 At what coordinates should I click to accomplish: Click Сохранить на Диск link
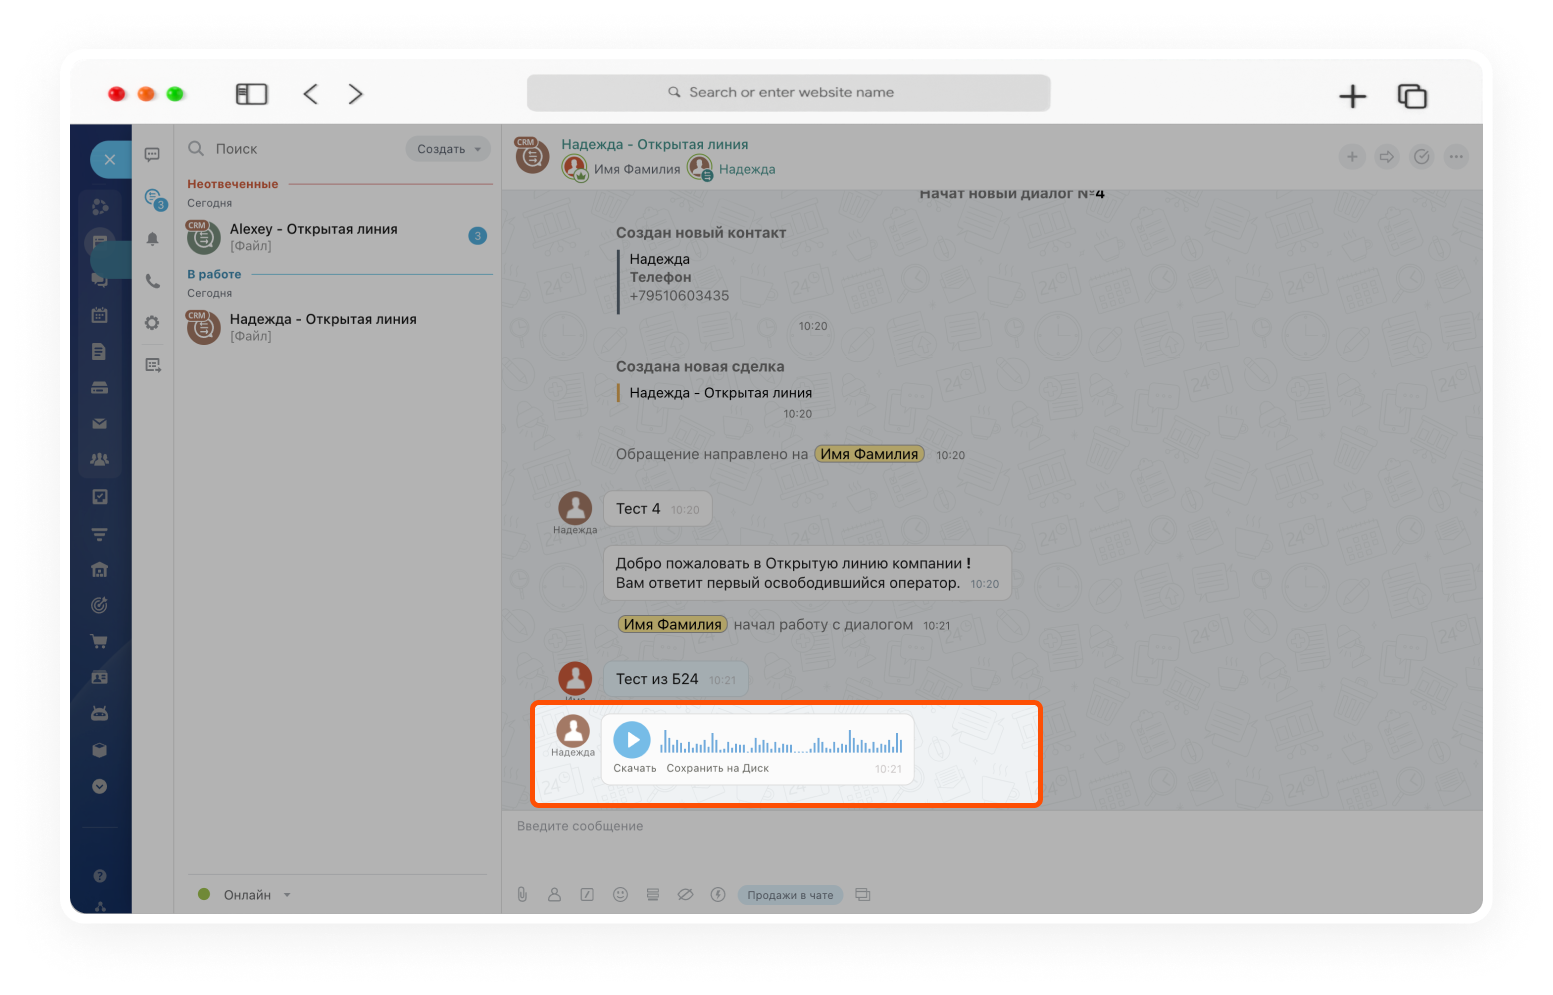click(717, 769)
